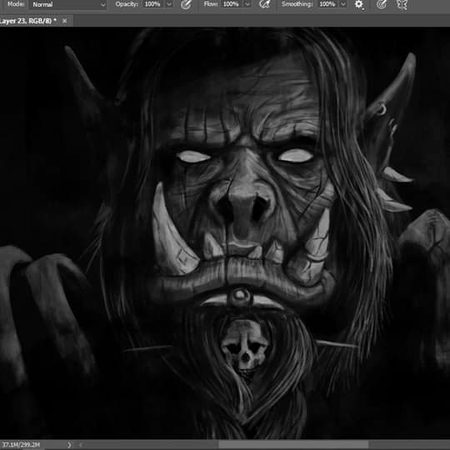
Task: Open symmetry paint butterfly icon
Action: tap(402, 5)
